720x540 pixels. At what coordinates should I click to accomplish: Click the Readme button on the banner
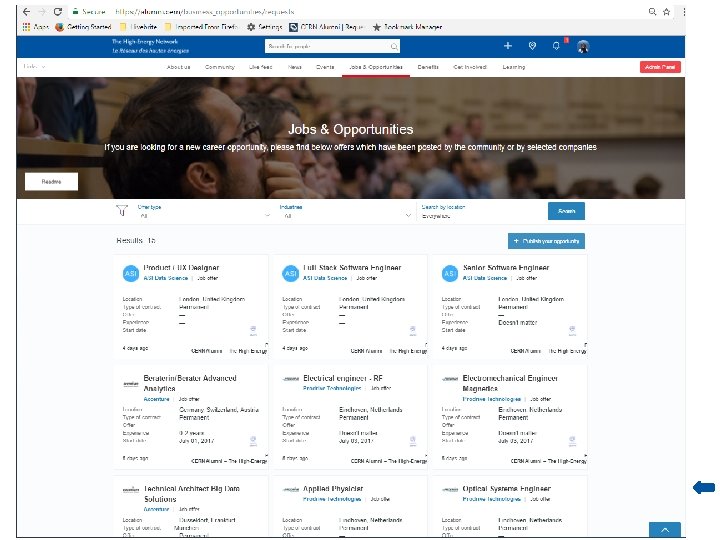(51, 181)
